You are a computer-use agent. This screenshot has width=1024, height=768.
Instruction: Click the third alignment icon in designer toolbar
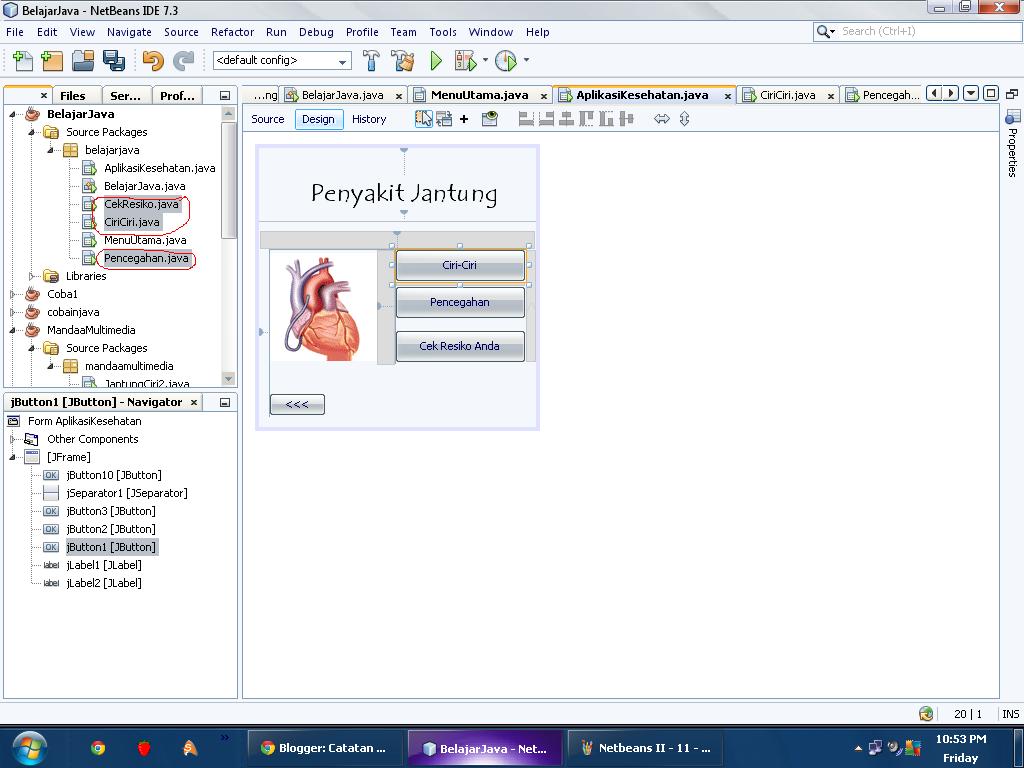[566, 119]
